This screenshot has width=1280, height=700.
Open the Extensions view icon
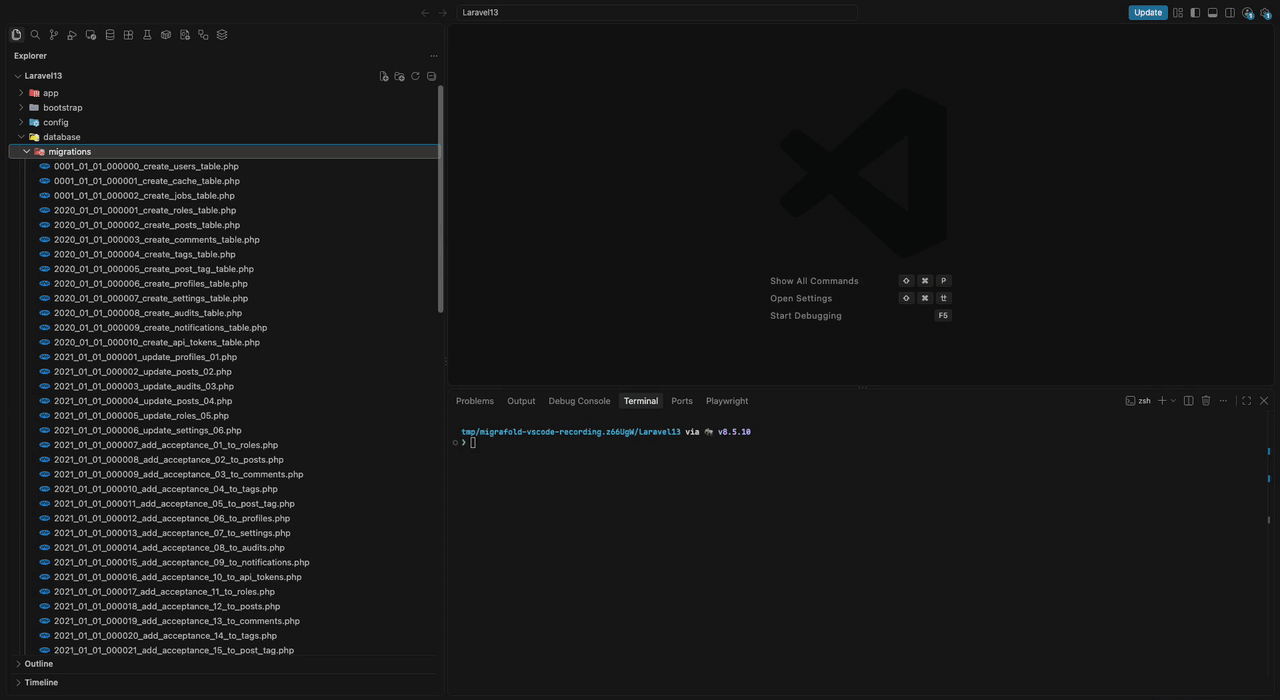(128, 34)
